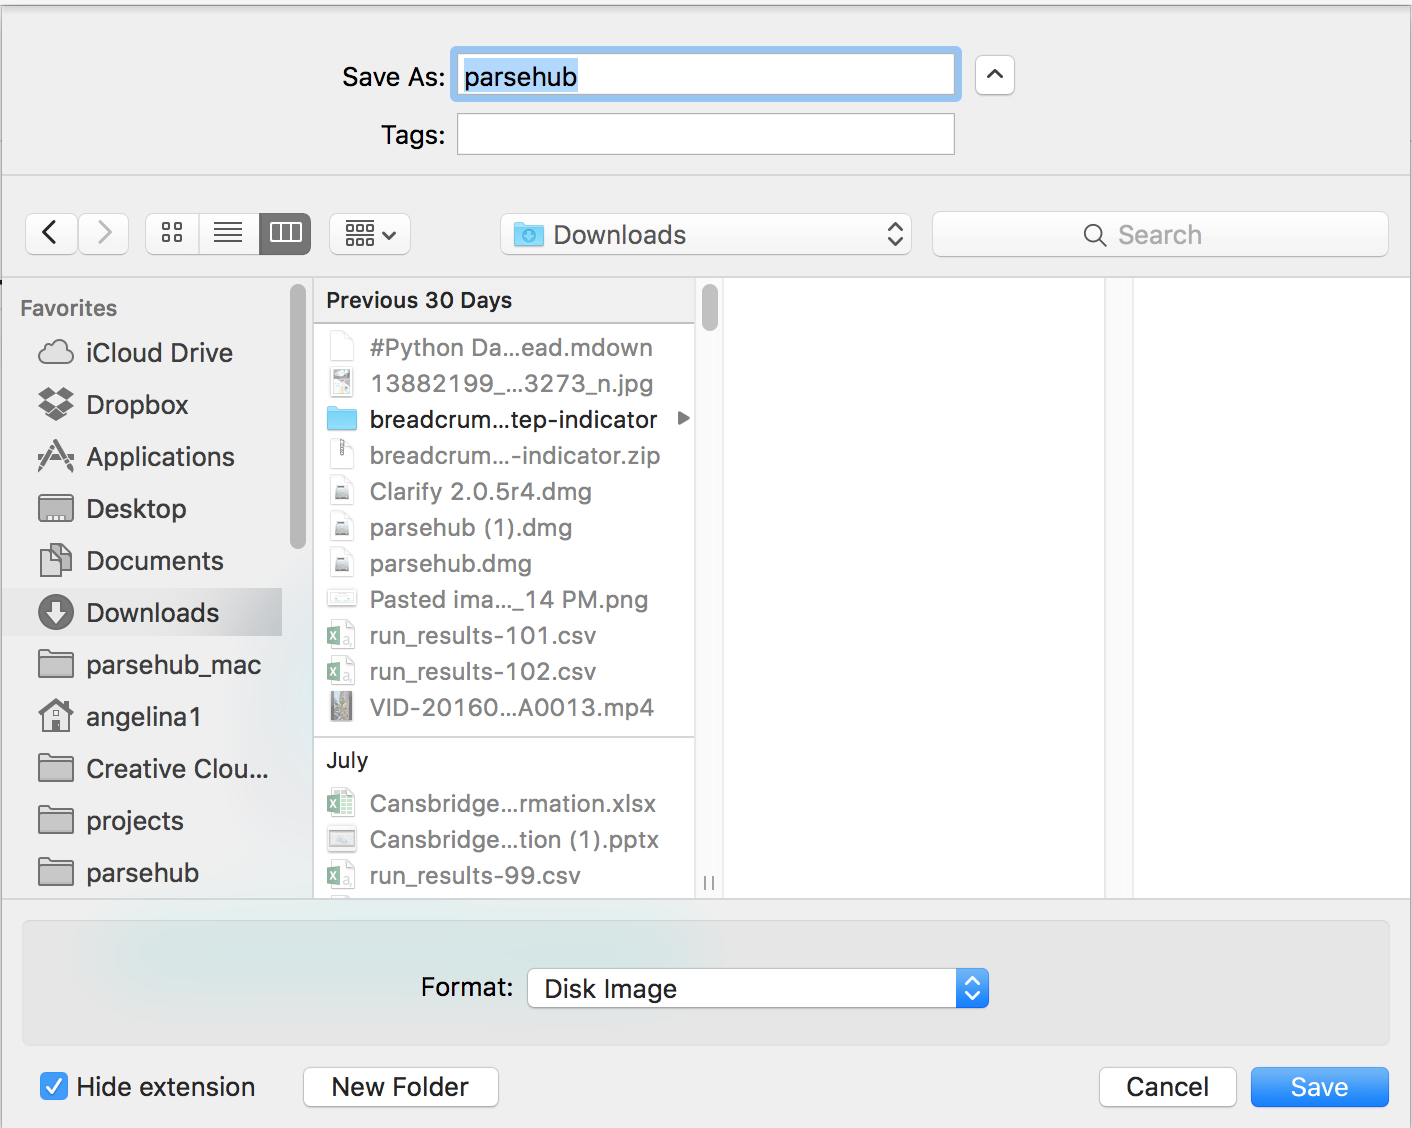
Task: Select Clarify 2.0.5r4.dmg file
Action: point(504,491)
